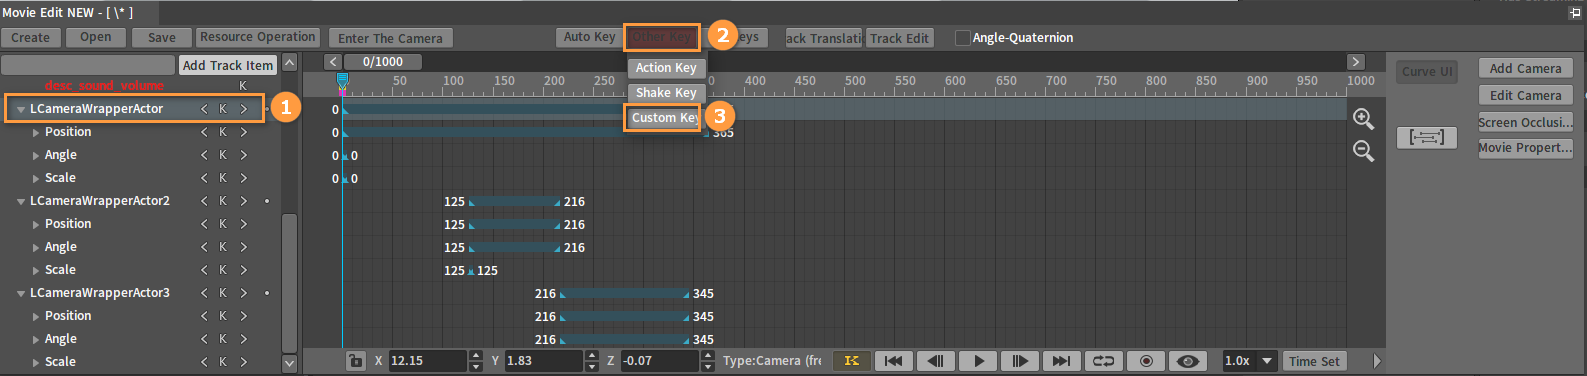Enable the Angle-Quaternion checkbox
The width and height of the screenshot is (1587, 376).
[963, 38]
